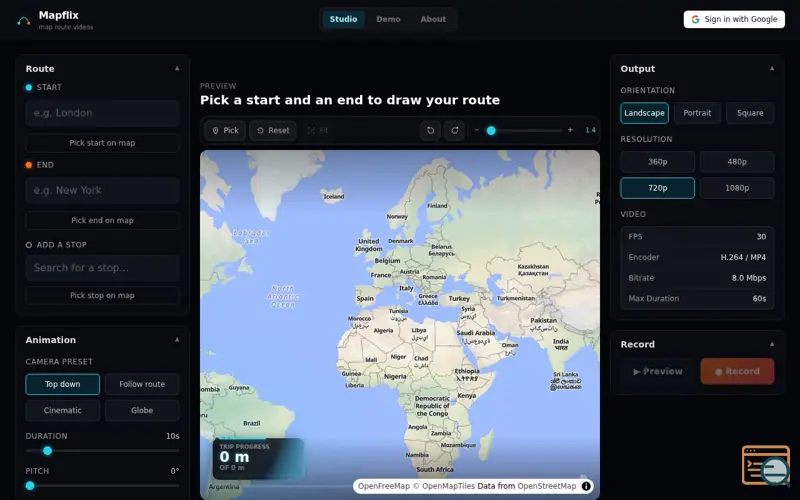Viewport: 800px width, 500px height.
Task: Click the OpenFreeMap attribution link
Action: 384,486
